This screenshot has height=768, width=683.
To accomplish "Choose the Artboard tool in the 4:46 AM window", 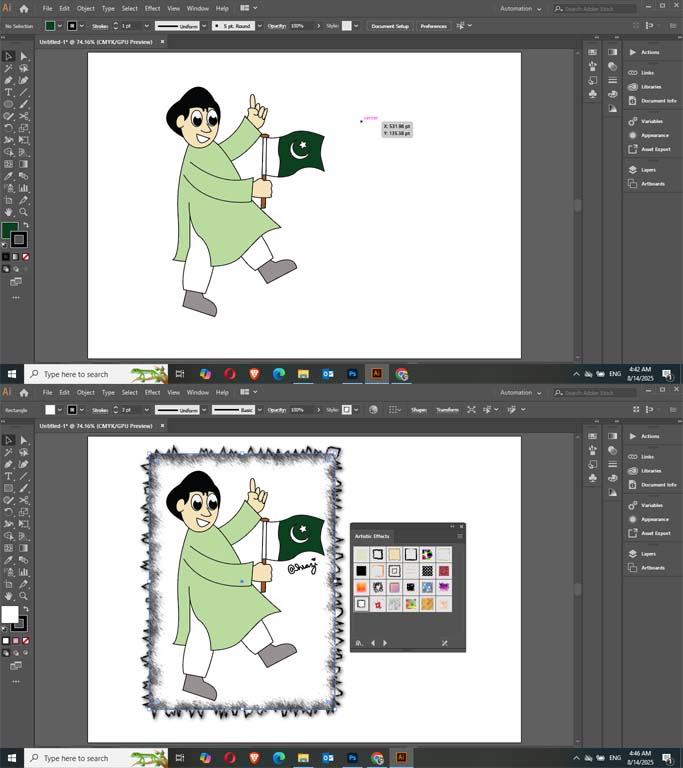I will pos(8,584).
